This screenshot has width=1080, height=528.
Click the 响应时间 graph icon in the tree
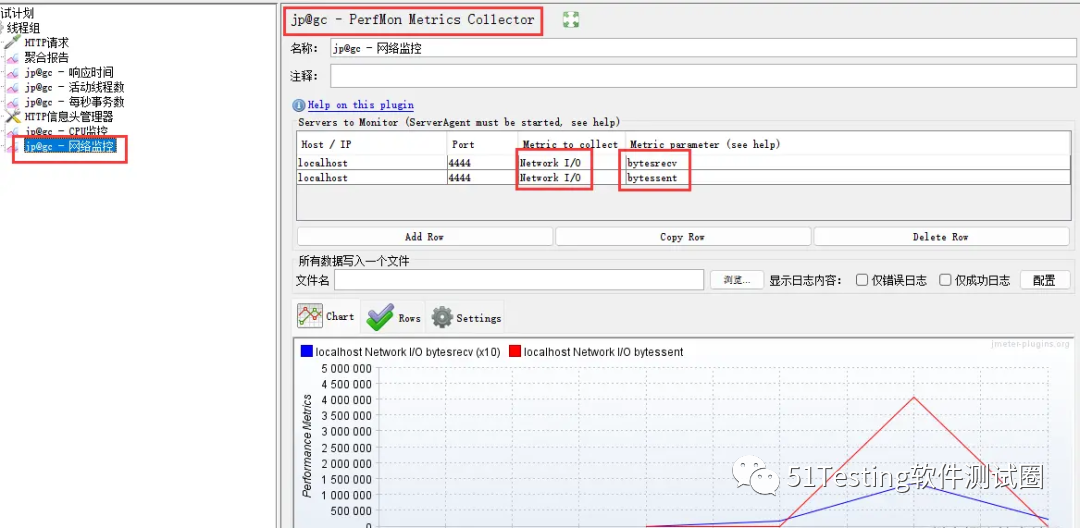pos(12,73)
